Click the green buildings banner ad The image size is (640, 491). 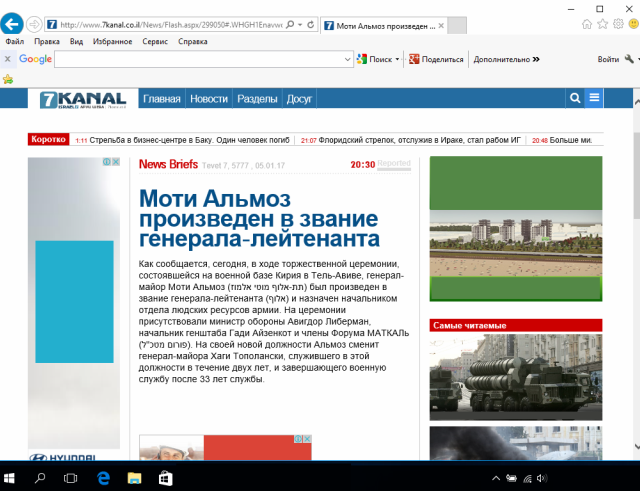tap(516, 229)
